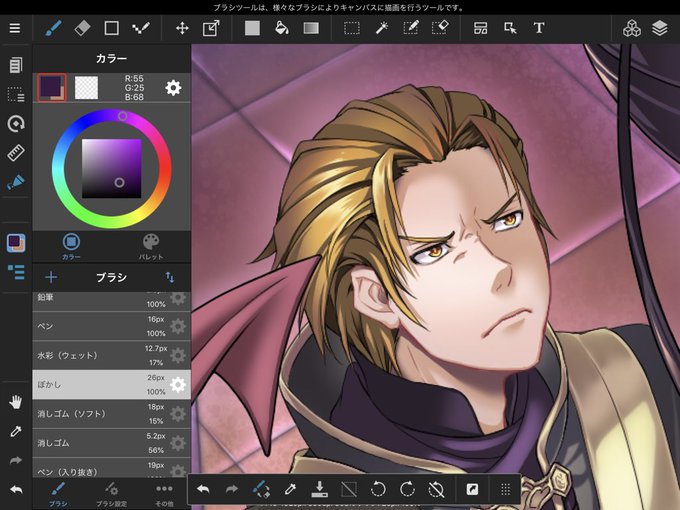Select the eyedropper in left sidebar

click(16, 432)
